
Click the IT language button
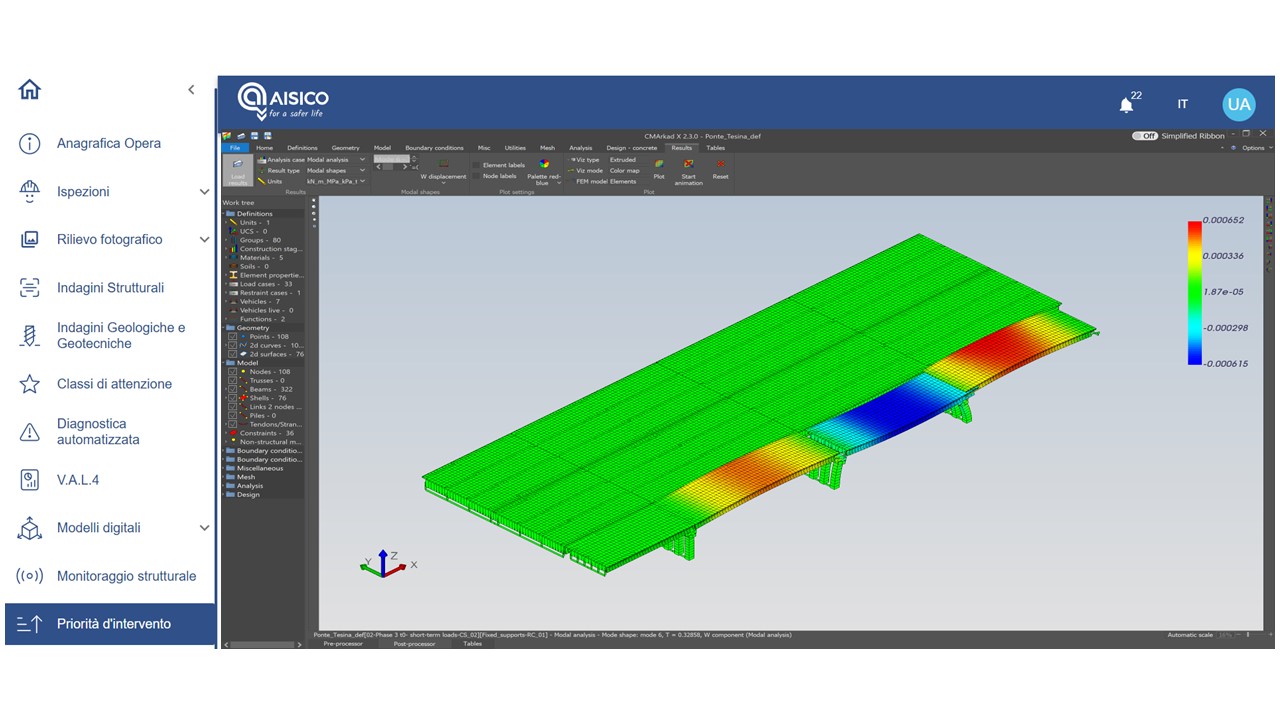[x=1183, y=104]
